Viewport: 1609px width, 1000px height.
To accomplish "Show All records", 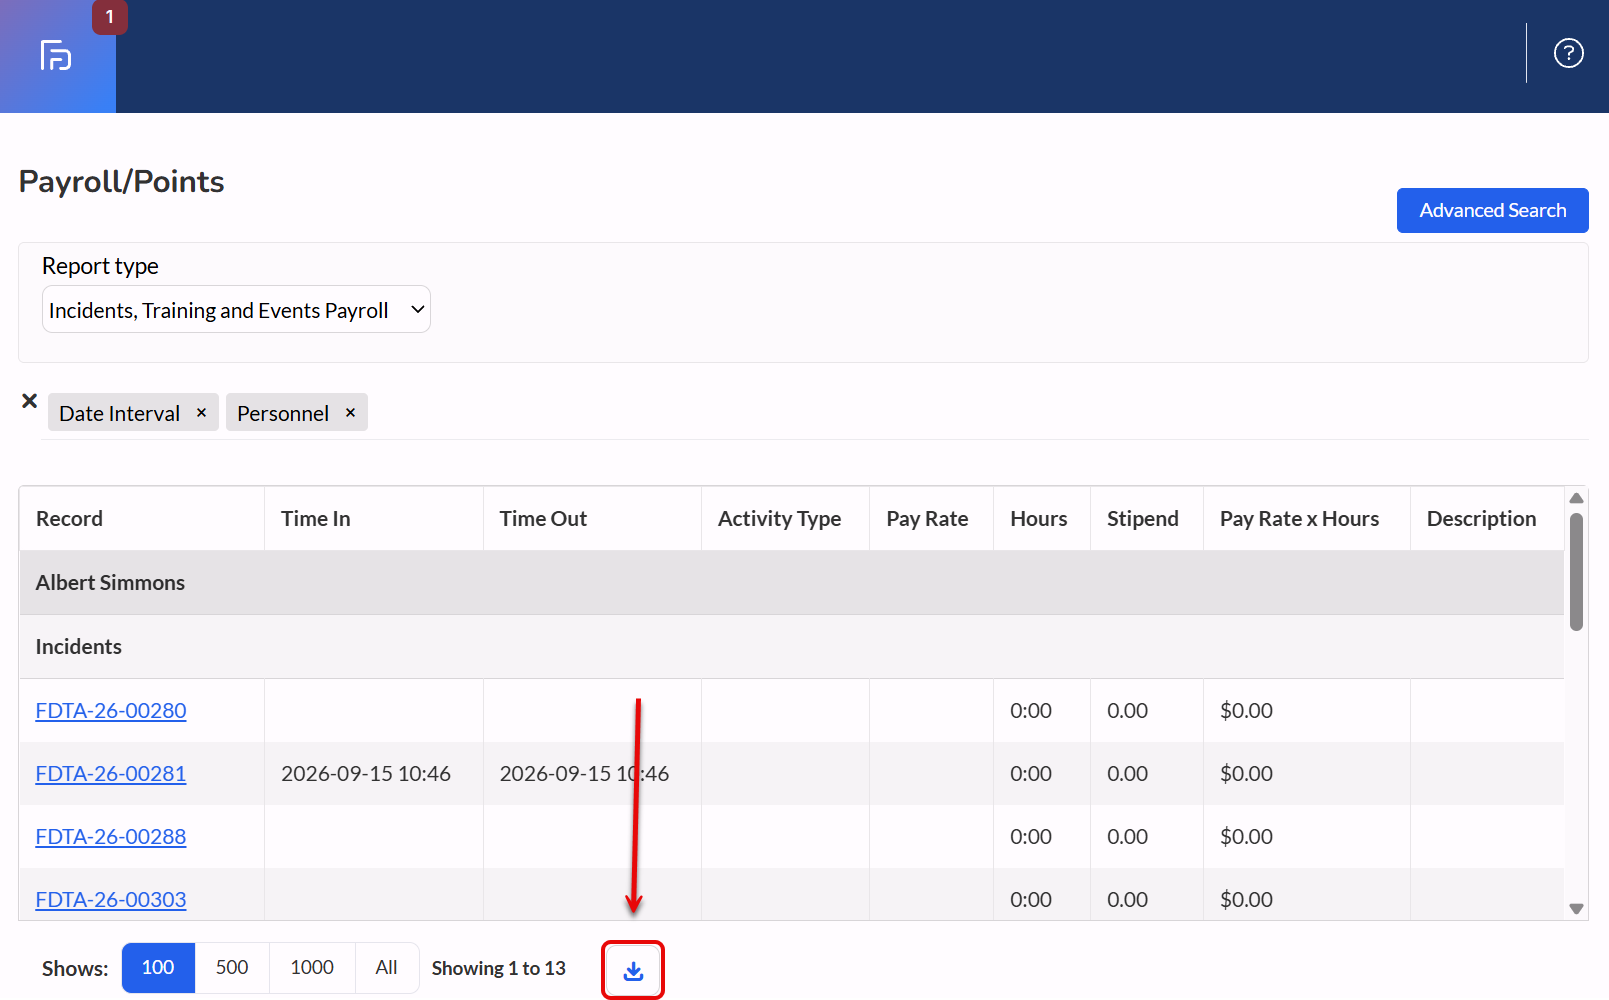I will coord(387,967).
